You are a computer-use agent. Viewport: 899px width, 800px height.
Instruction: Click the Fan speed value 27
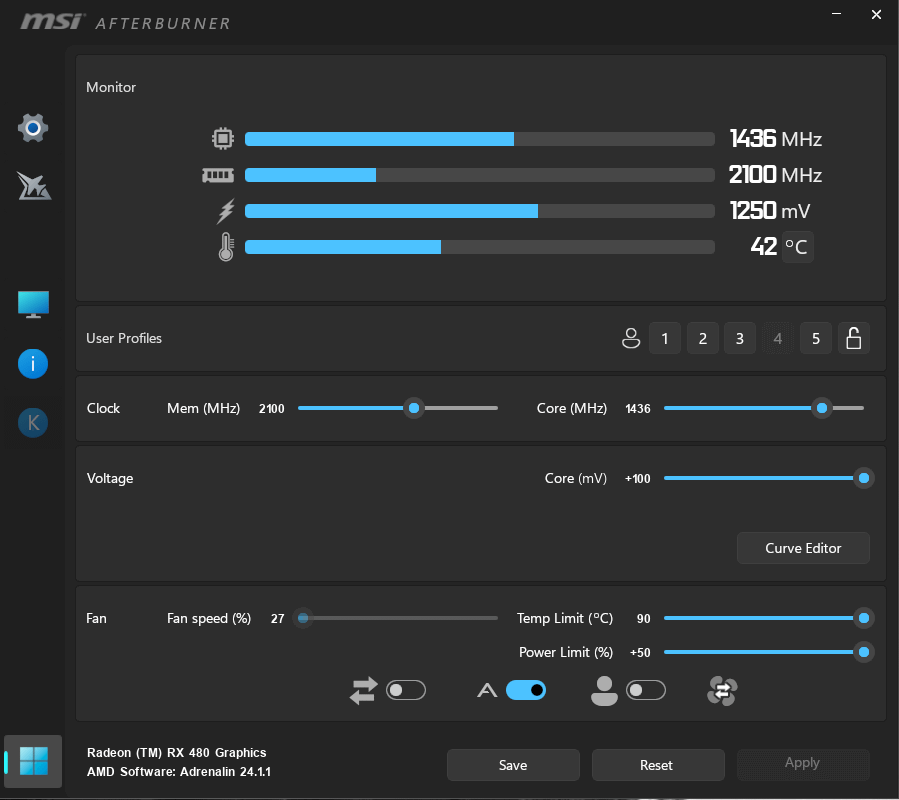(x=277, y=619)
